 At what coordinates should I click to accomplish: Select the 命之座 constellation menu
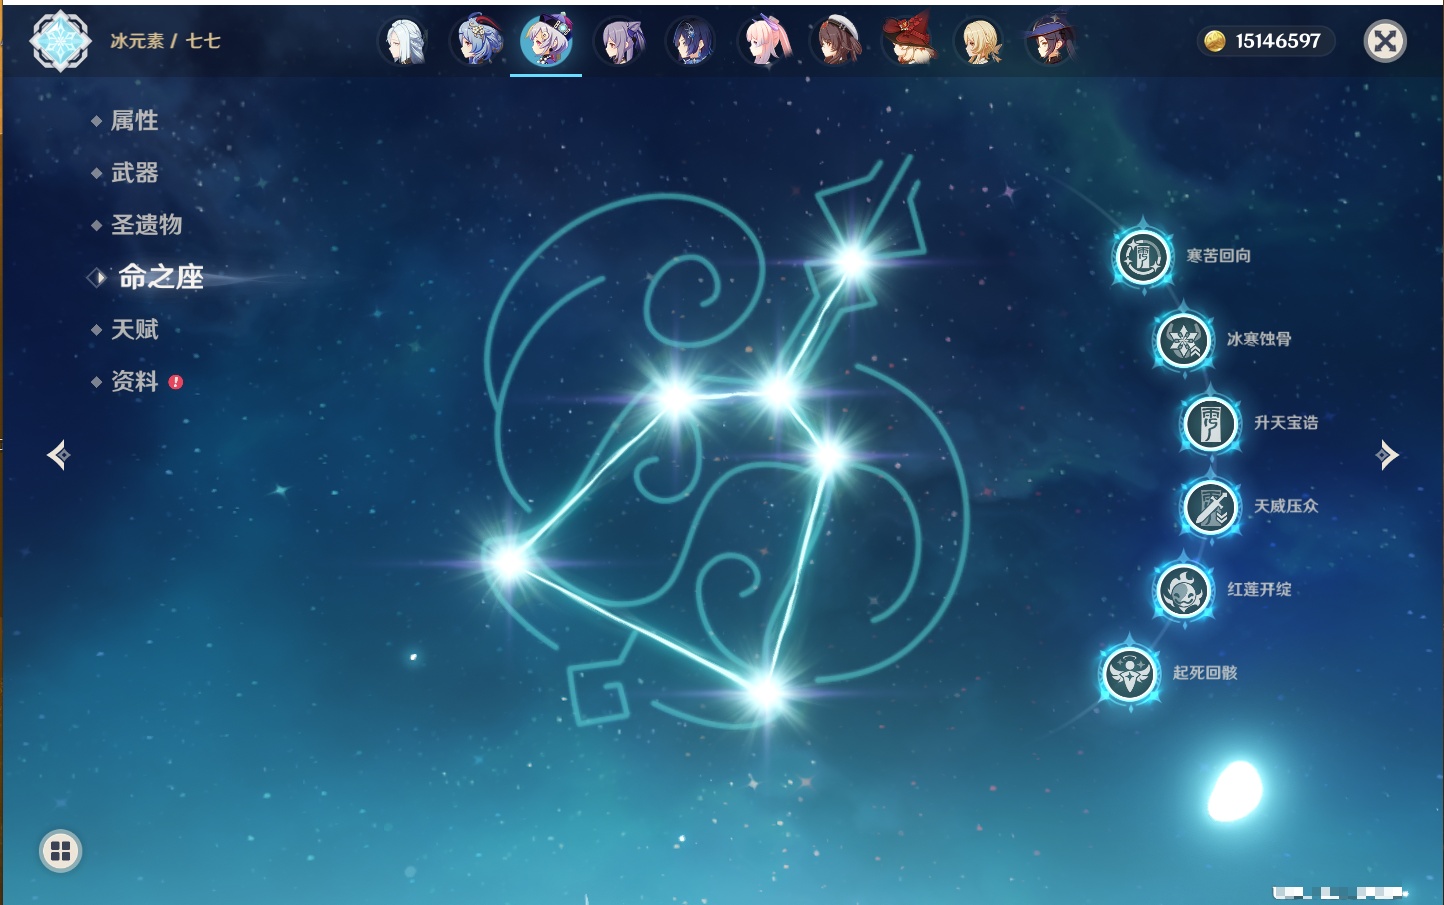click(160, 277)
